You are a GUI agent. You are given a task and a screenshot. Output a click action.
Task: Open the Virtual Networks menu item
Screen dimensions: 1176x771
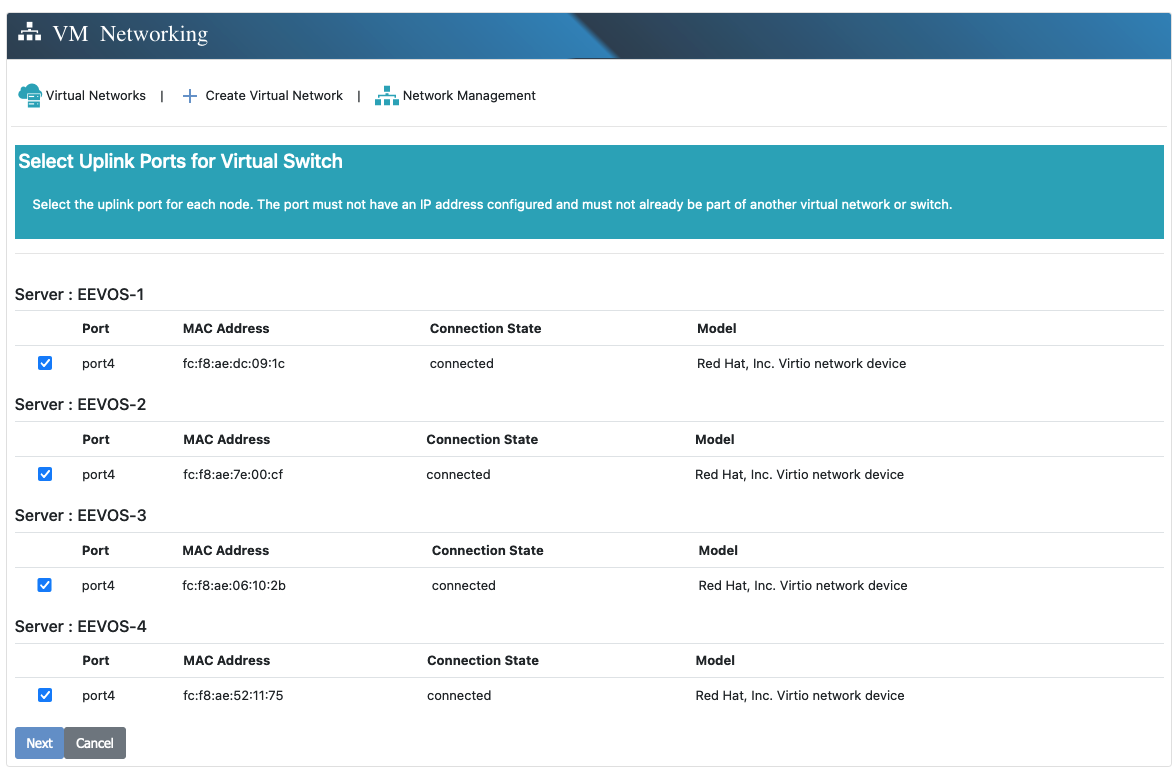pos(95,96)
